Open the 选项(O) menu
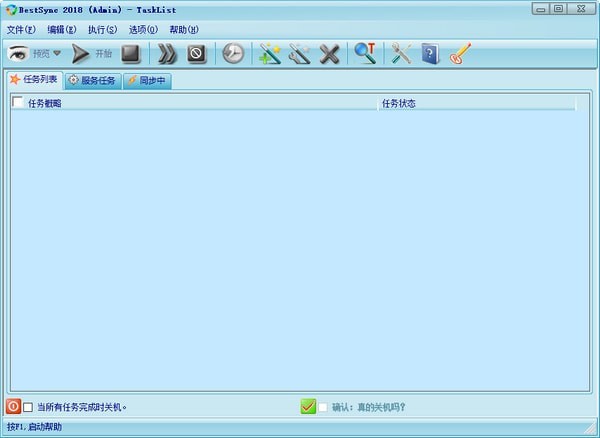This screenshot has width=600, height=438. click(143, 30)
